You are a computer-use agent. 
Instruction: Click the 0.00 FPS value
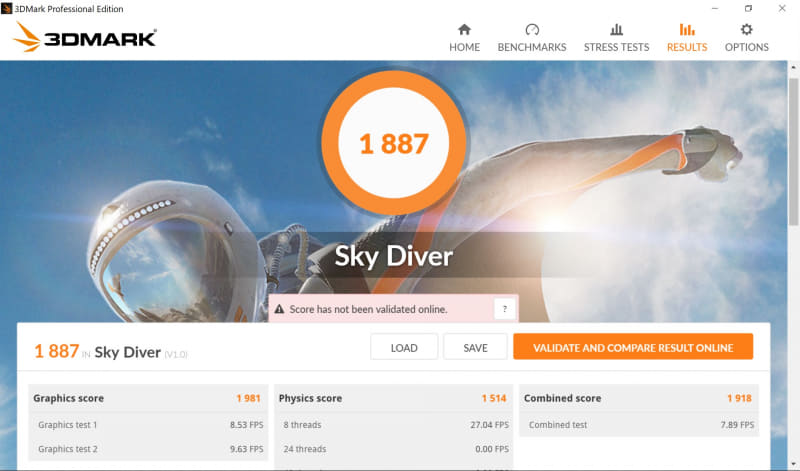[492, 449]
